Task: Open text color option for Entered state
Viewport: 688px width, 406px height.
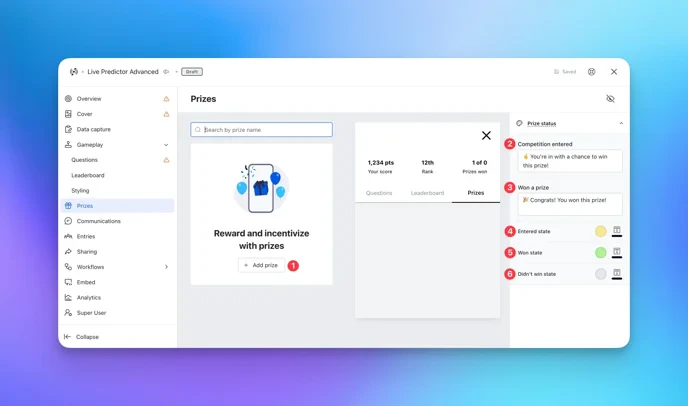Action: pyautogui.click(x=616, y=231)
